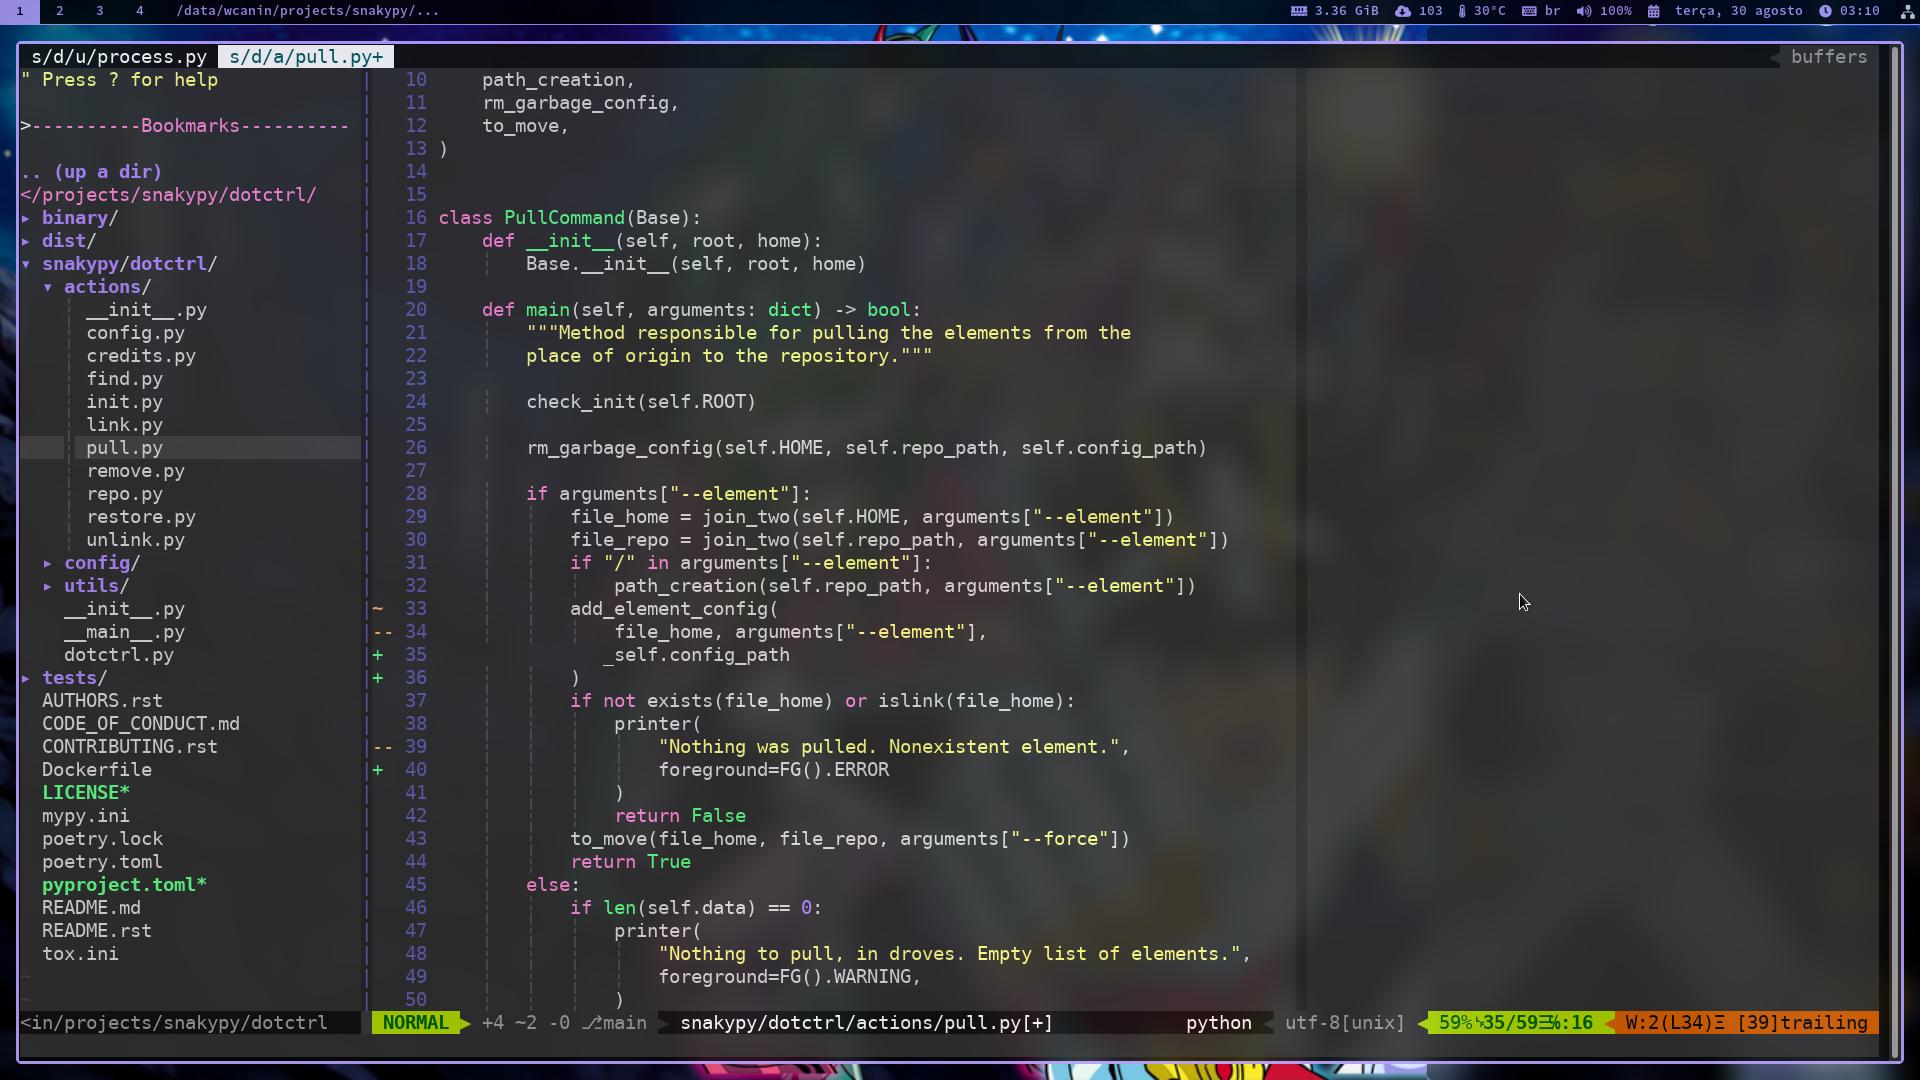The height and width of the screenshot is (1080, 1920).
Task: Click the RAM memory usage icon
Action: coord(1299,11)
